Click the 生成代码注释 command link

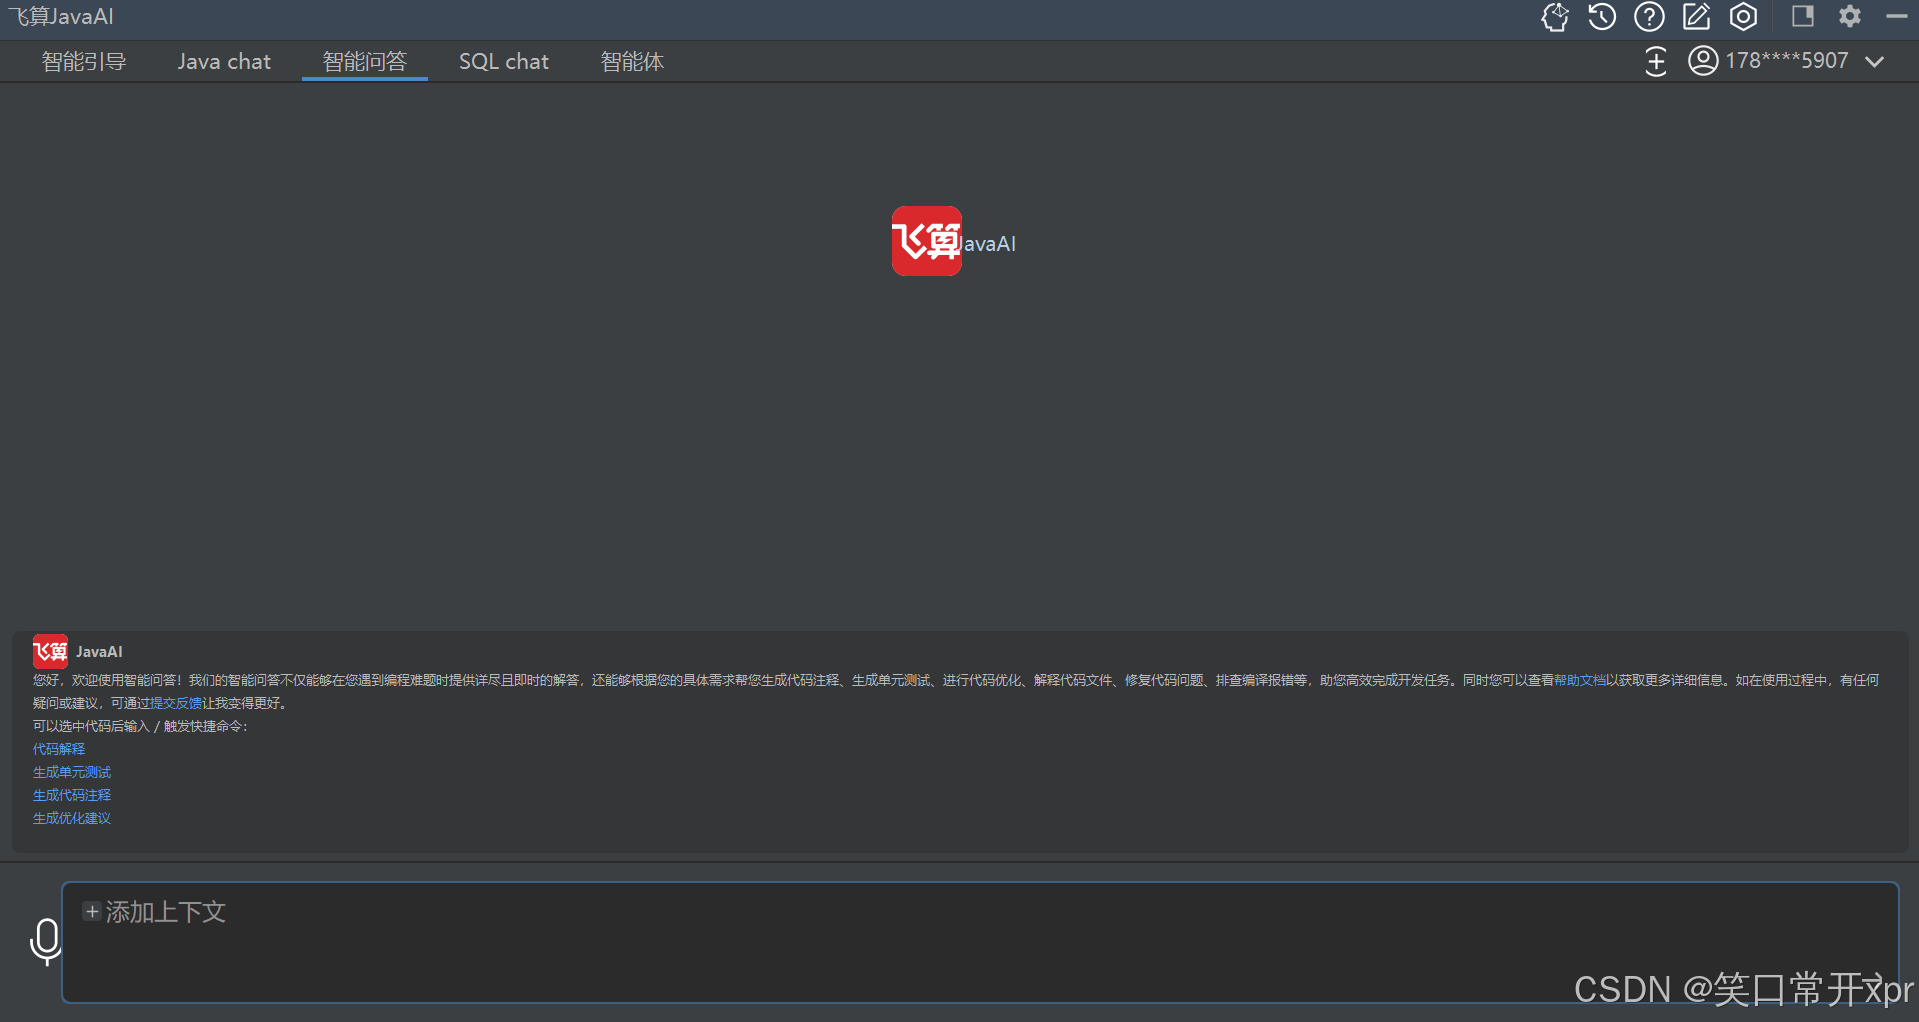click(x=72, y=795)
